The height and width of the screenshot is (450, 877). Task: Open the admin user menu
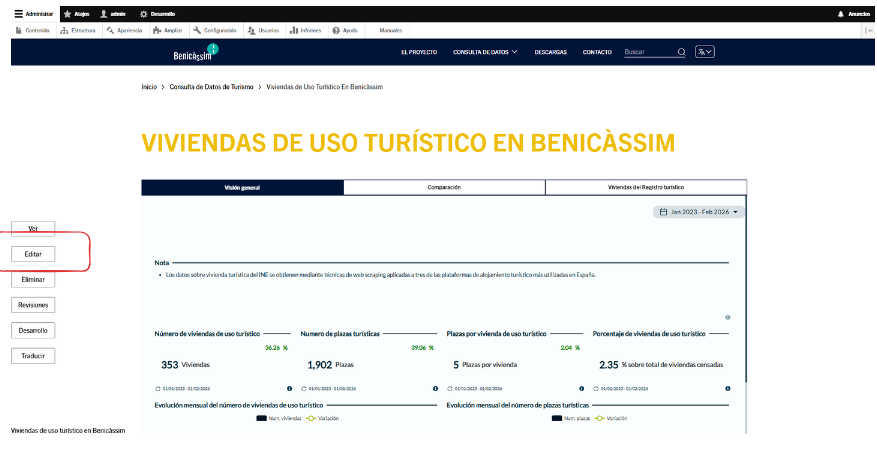pos(112,14)
